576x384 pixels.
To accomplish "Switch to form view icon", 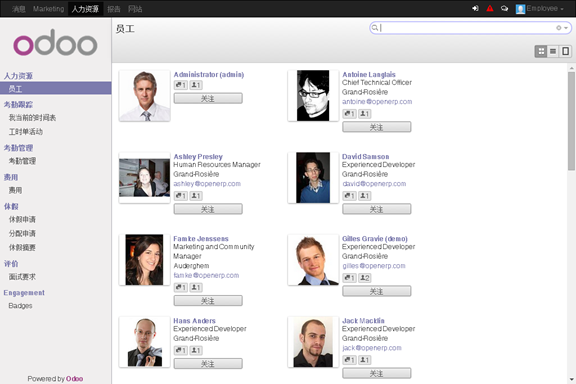I will pyautogui.click(x=565, y=51).
